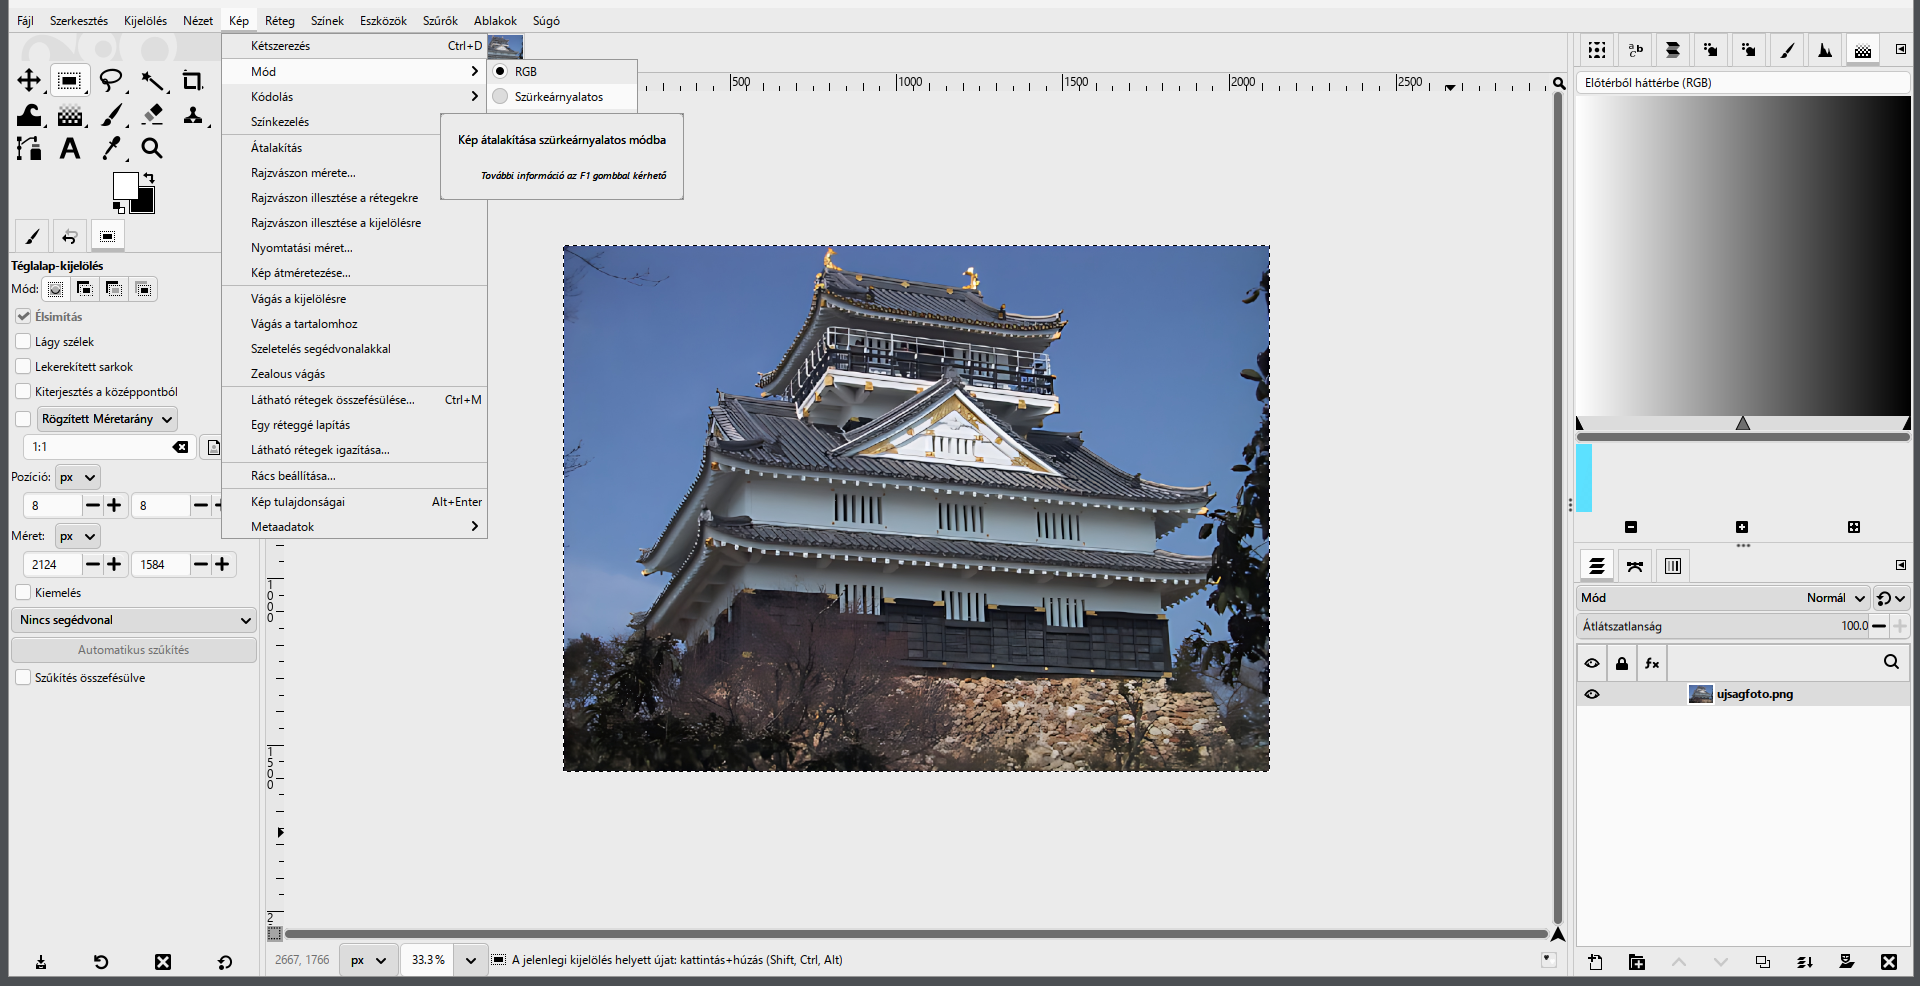Select the Color Picker eyedropper tool
The image size is (1920, 986).
pyautogui.click(x=111, y=149)
